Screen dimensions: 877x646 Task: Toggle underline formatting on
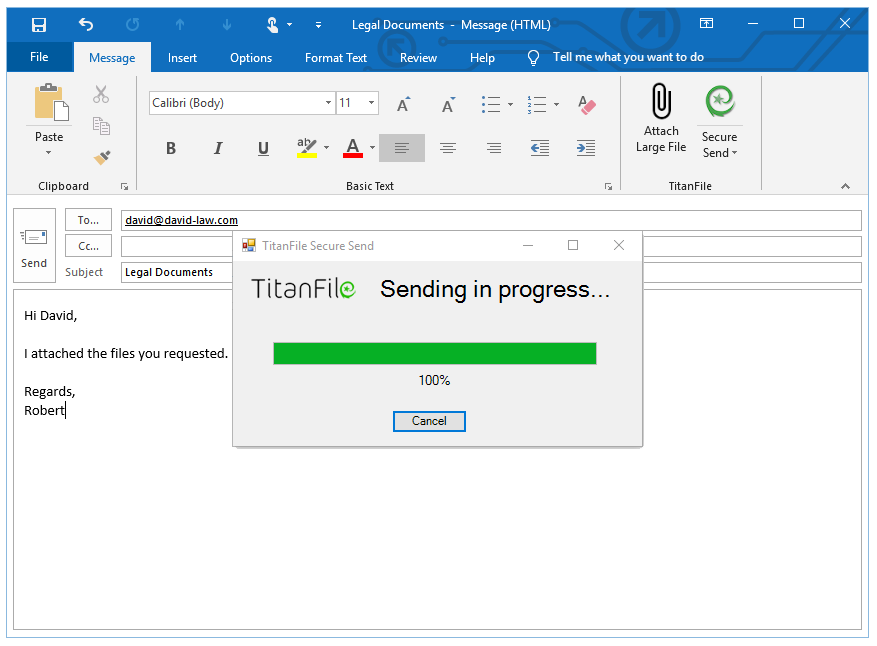pyautogui.click(x=262, y=148)
